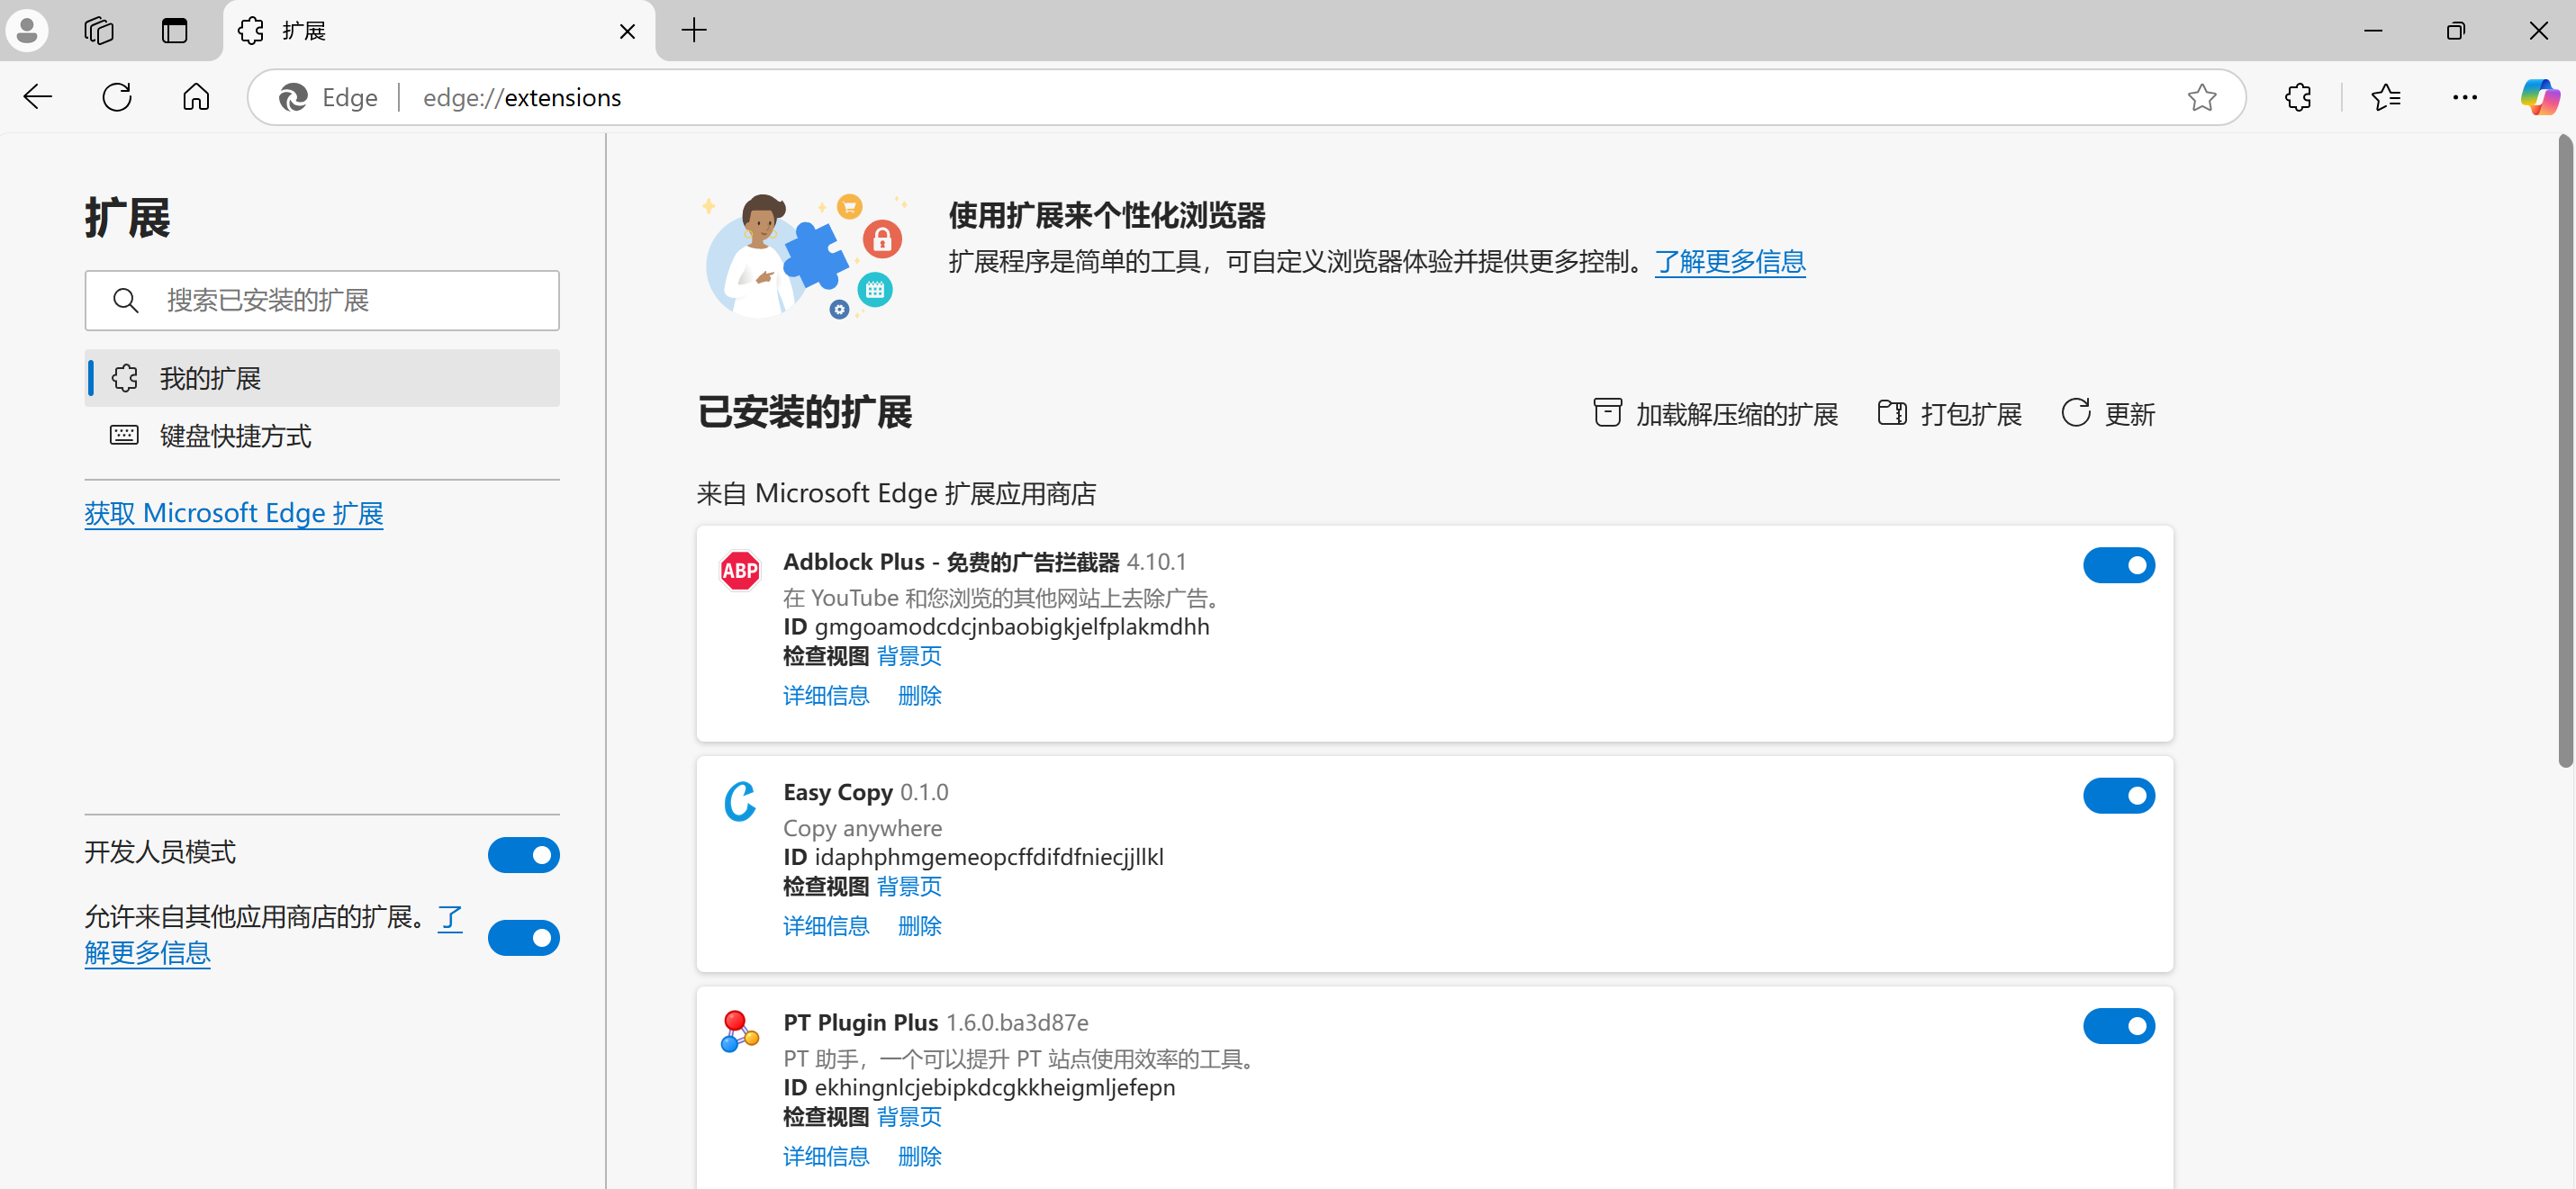Viewport: 2576px width, 1189px height.
Task: Remove PT Plugin Plus with 删除
Action: 919,1157
